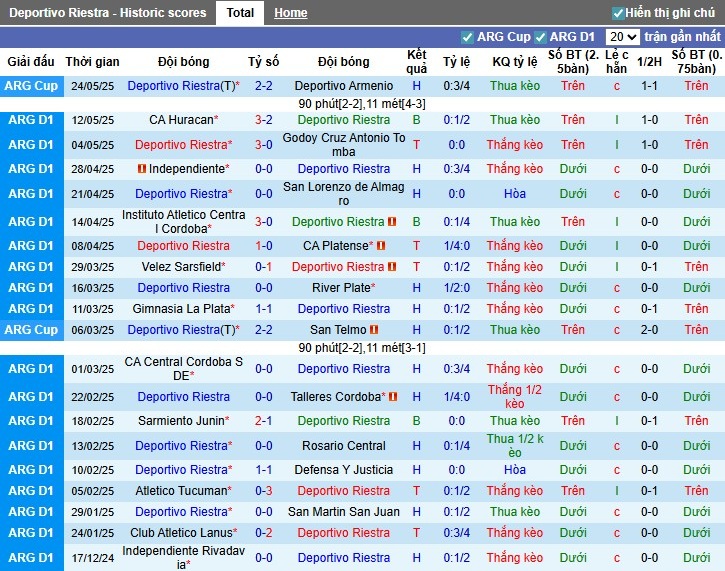Select San Martin San Juan team

pos(344,512)
